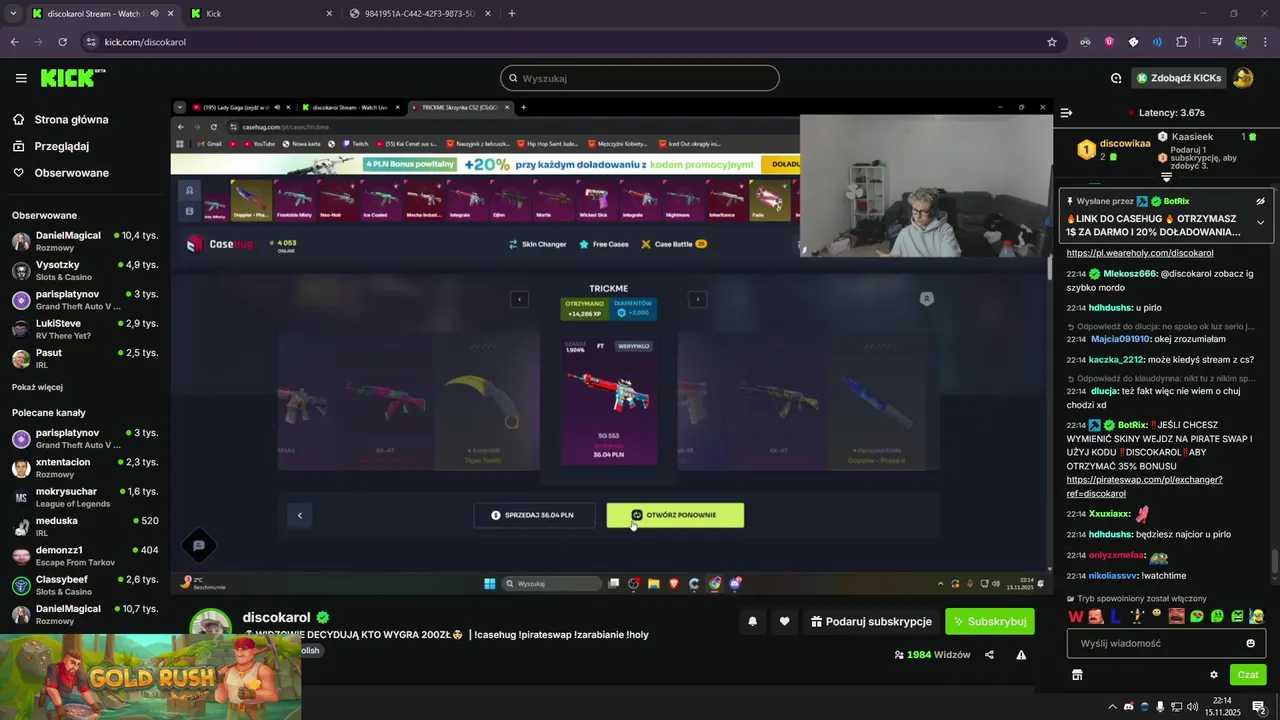Open the chat settings gear
1280x720 pixels.
[1214, 675]
